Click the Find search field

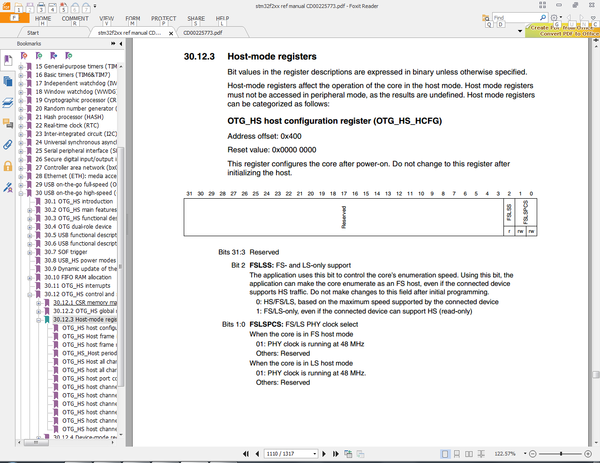point(515,18)
